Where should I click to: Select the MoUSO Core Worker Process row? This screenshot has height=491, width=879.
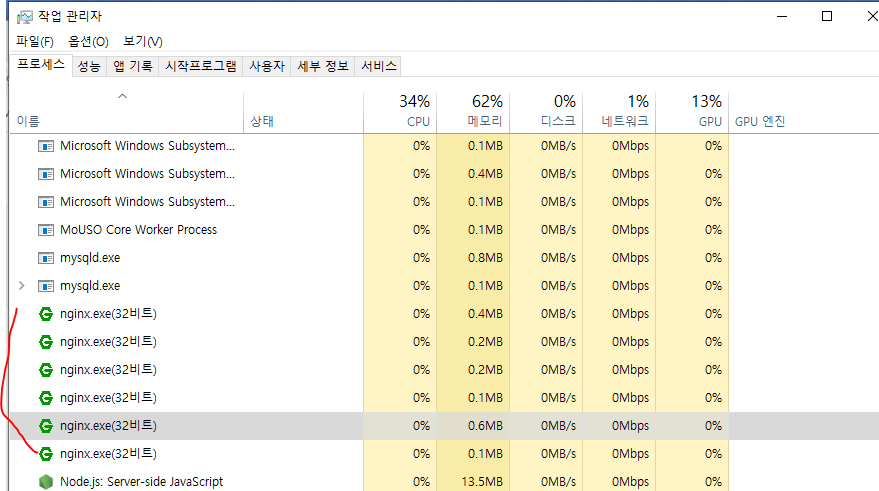click(444, 230)
